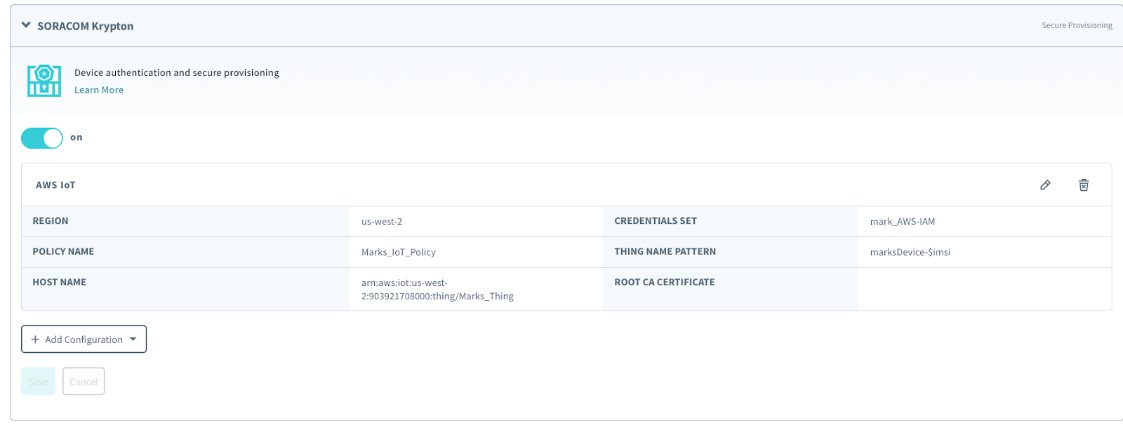Click the AWS IoT section title
1123x424 pixels.
click(56, 185)
